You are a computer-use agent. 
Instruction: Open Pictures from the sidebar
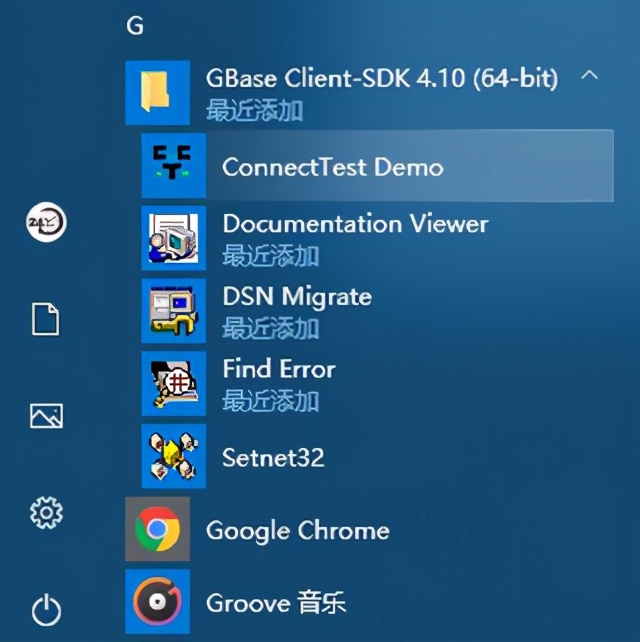46,416
